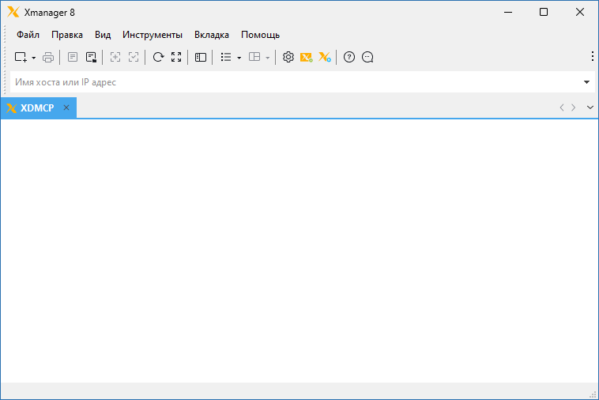Launch the orange Xshell terminal icon
The width and height of the screenshot is (599, 400).
306,57
